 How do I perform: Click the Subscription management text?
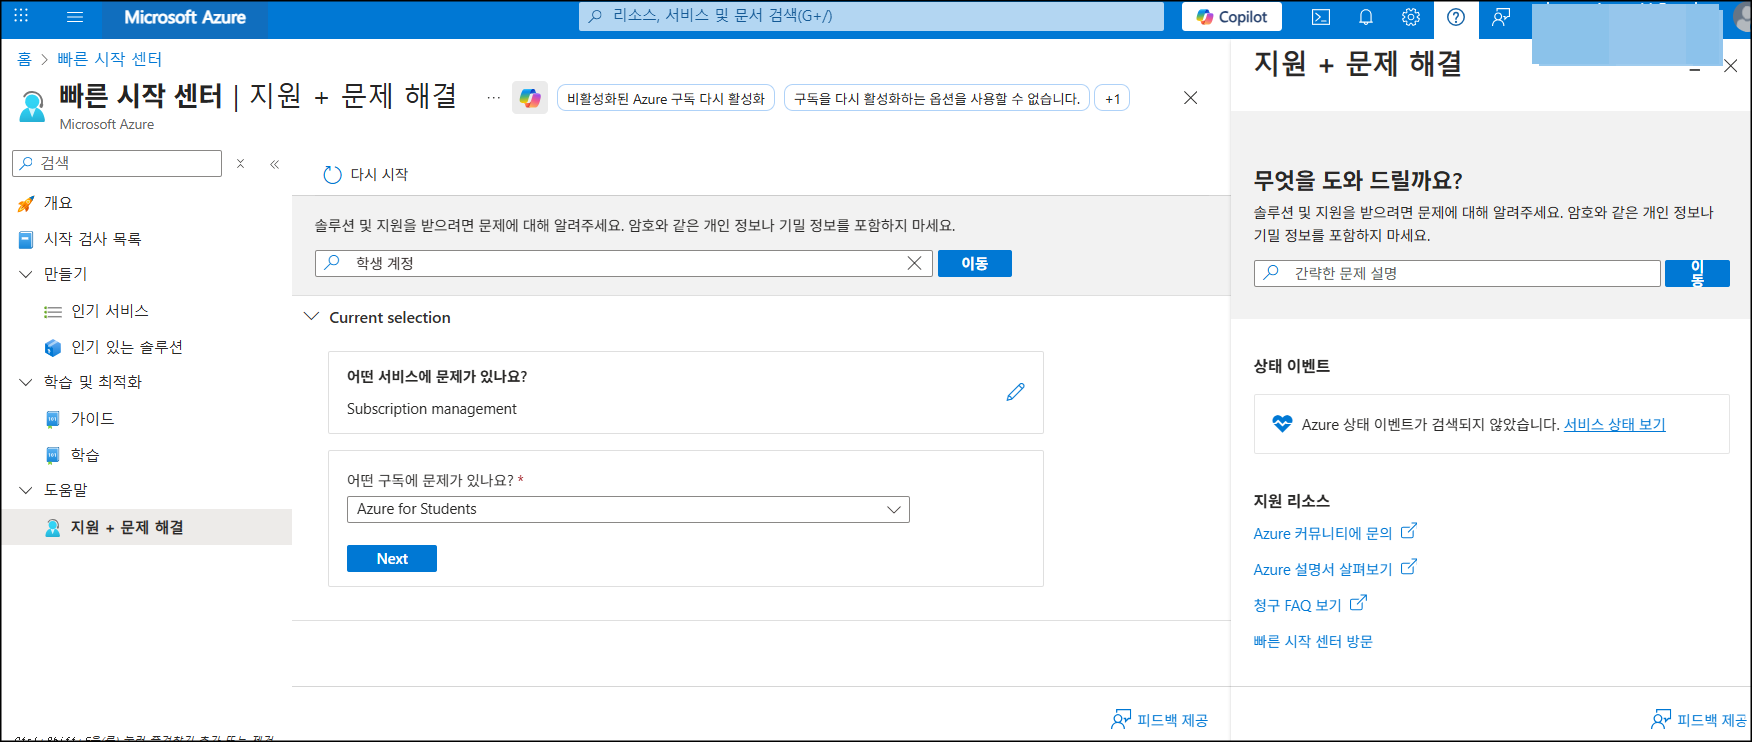pos(432,409)
